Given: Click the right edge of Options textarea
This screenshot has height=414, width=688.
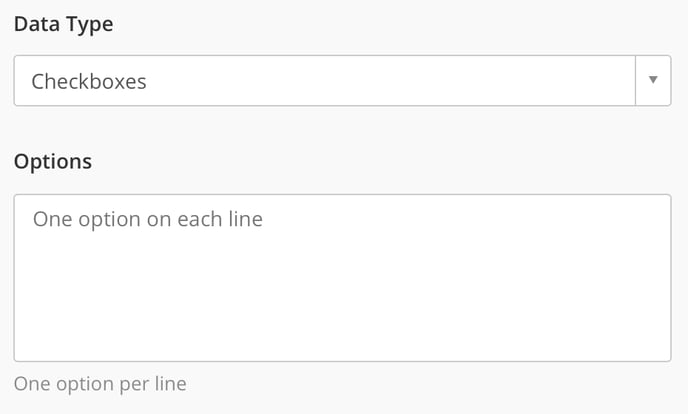Looking at the screenshot, I should click(660, 278).
